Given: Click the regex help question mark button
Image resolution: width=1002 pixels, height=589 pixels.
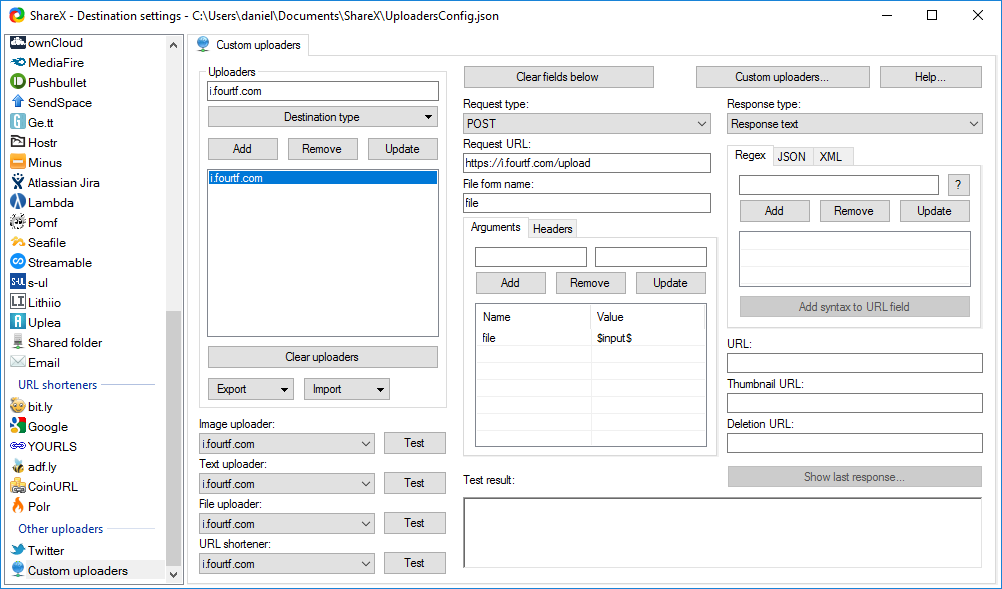Looking at the screenshot, I should pos(958,185).
